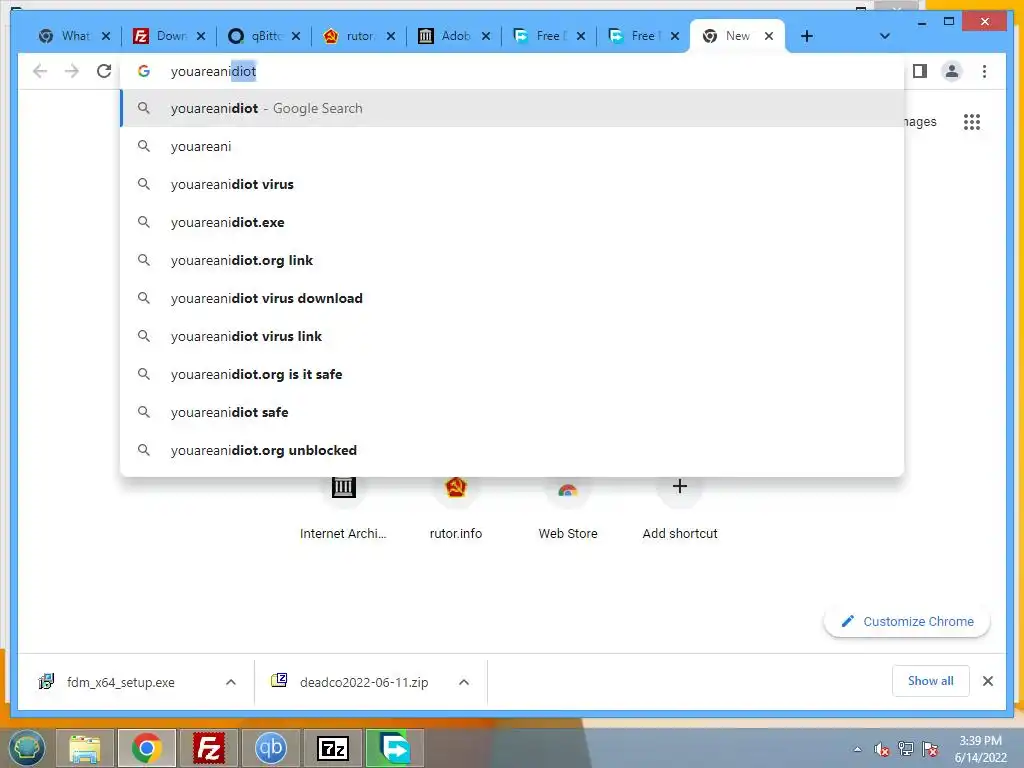Select the youareani suggestion

tap(512, 146)
